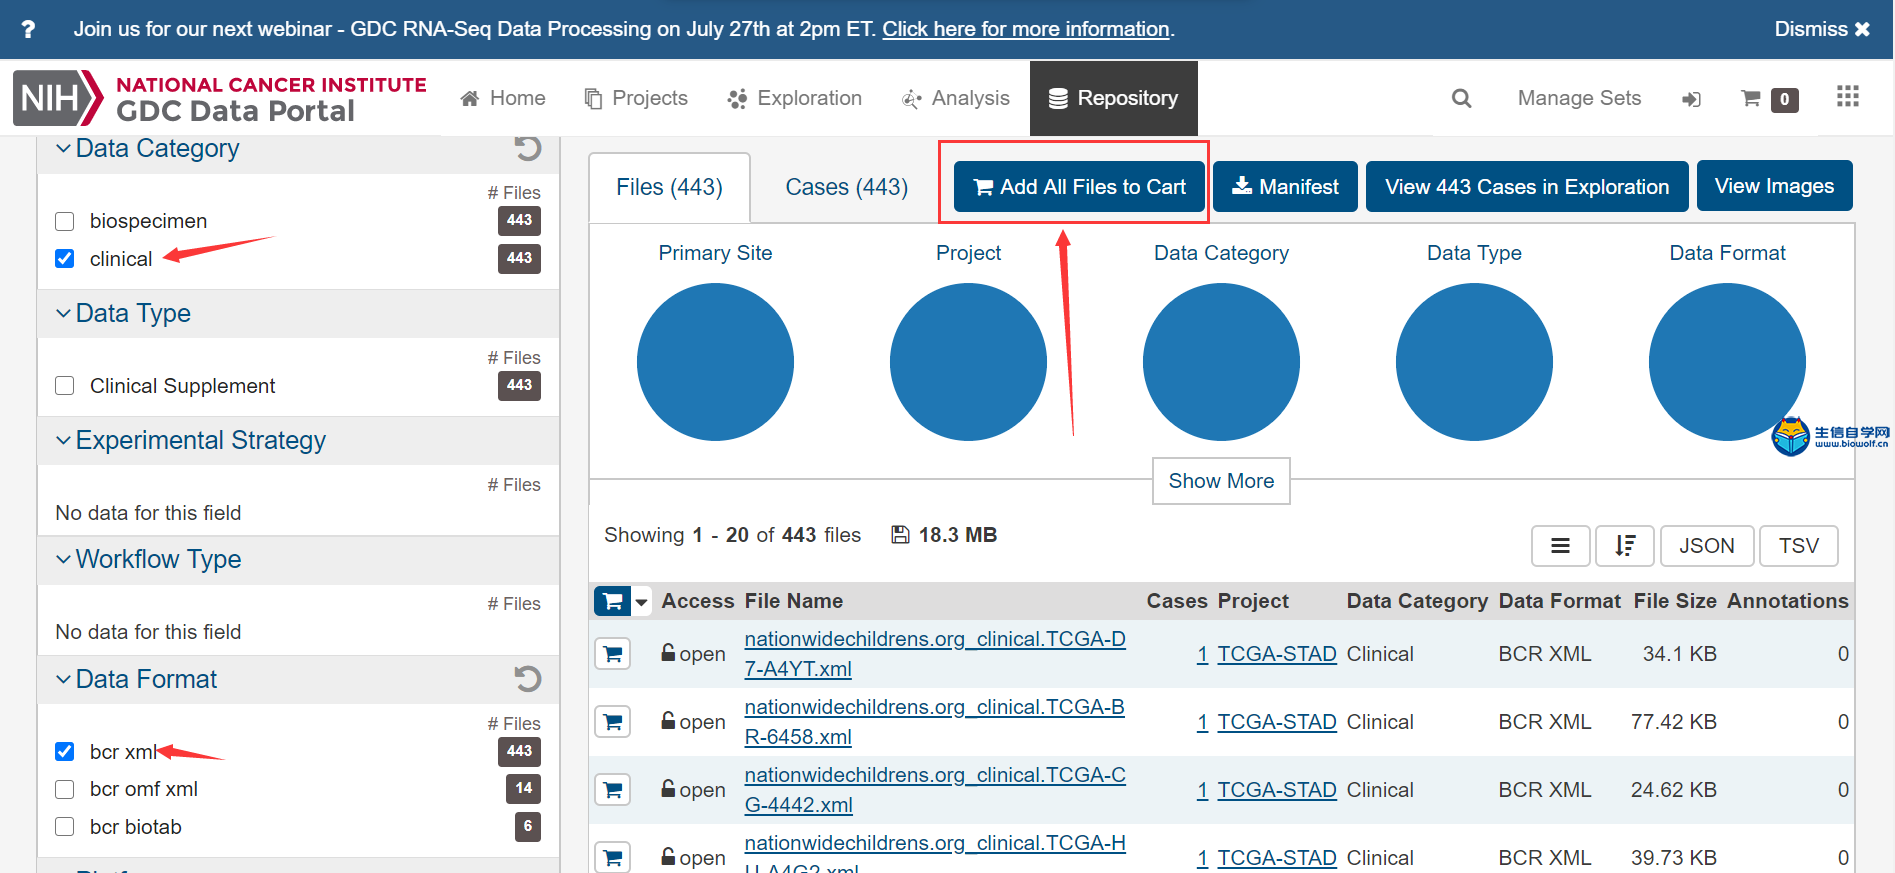
Task: Uncheck the clinical checkbox
Action: (65, 259)
